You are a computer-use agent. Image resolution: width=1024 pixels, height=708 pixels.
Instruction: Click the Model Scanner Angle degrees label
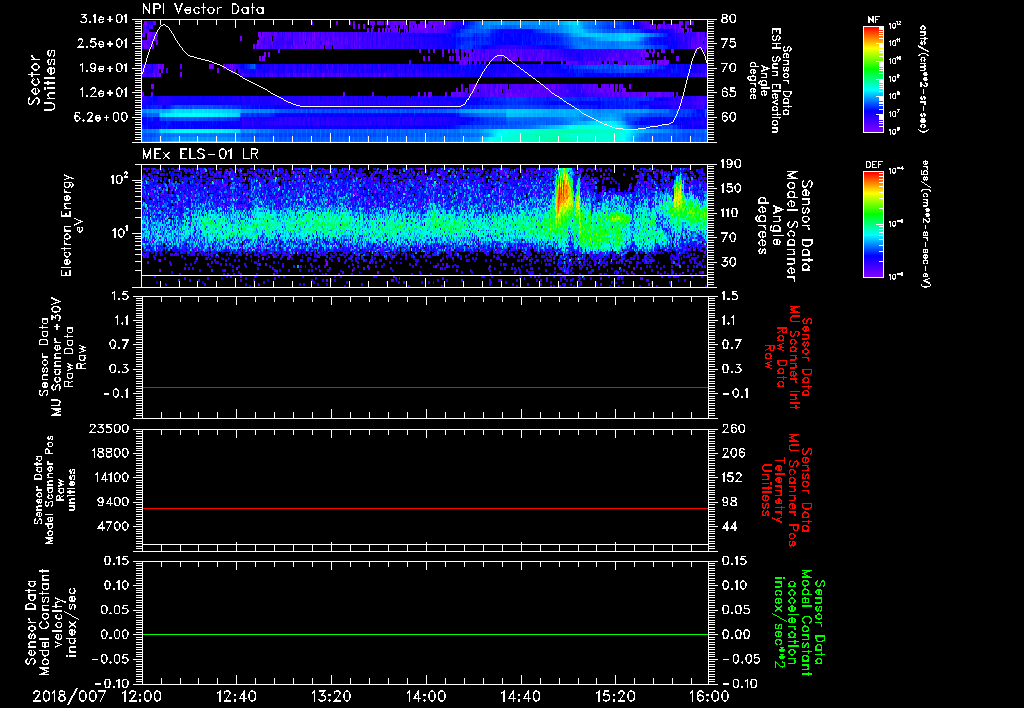[785, 225]
